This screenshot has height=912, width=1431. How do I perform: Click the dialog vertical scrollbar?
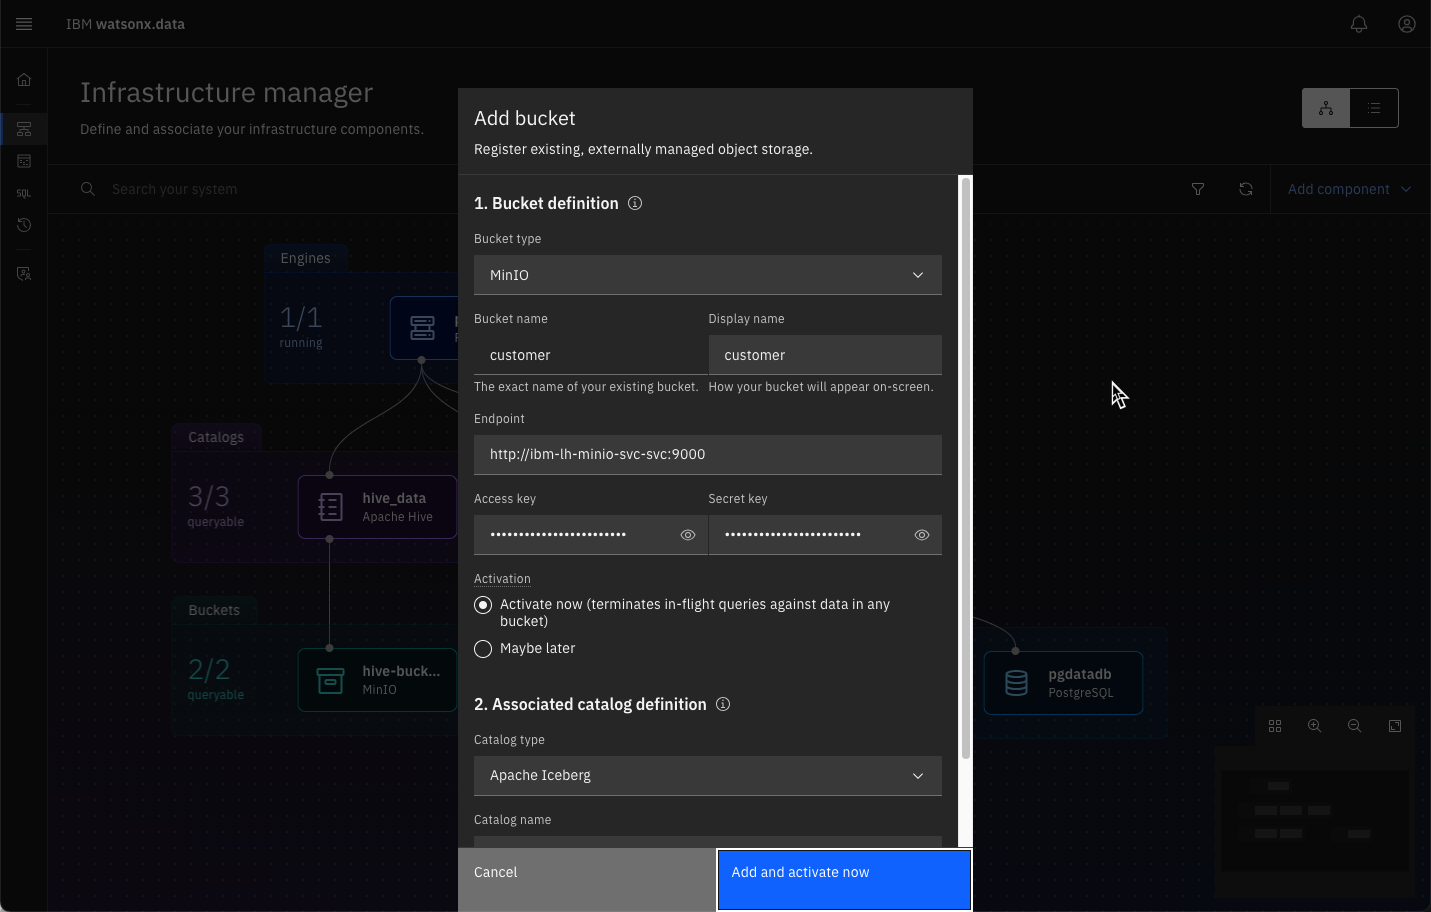pyautogui.click(x=966, y=470)
